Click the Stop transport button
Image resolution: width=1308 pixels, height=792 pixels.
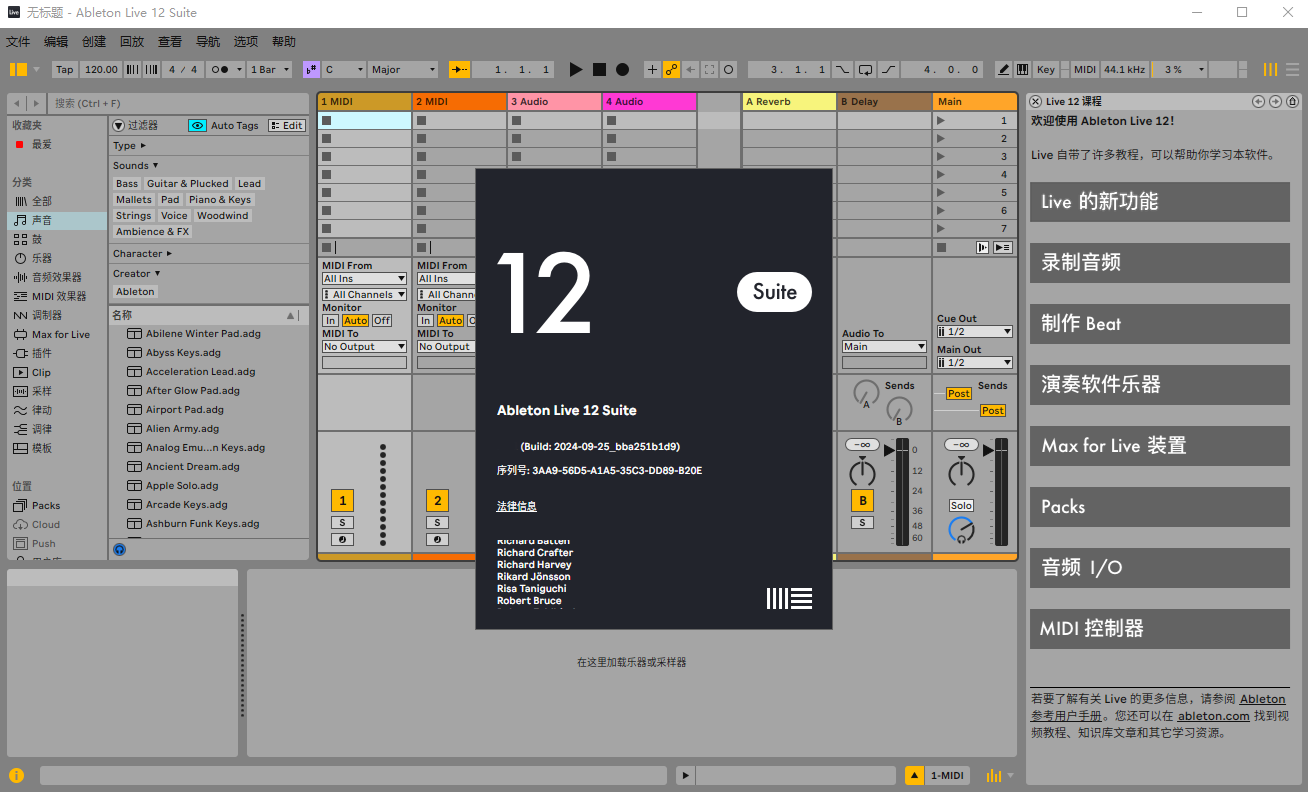pyautogui.click(x=599, y=70)
